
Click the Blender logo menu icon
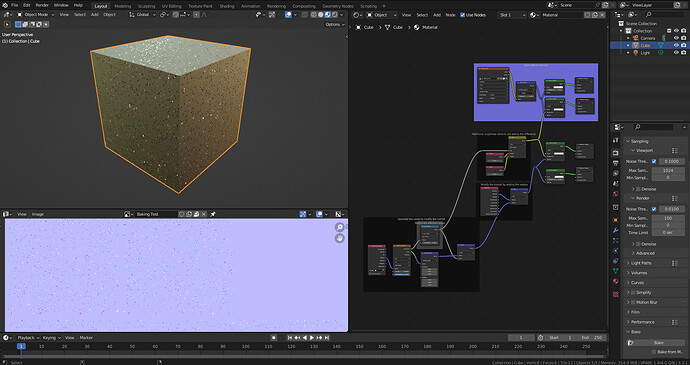coord(4,5)
